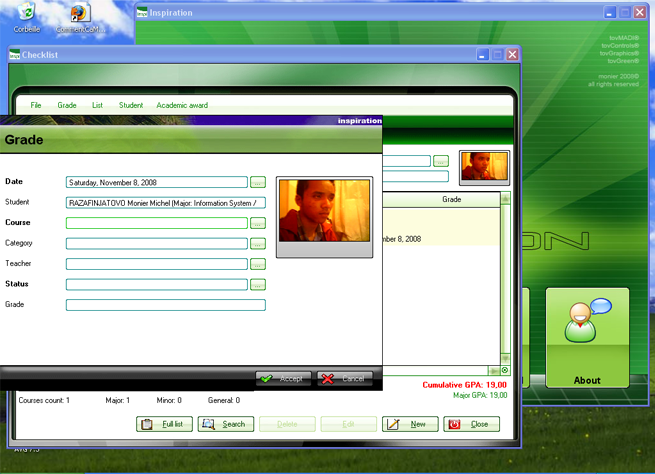655x474 pixels.
Task: Click the Close button with red icon
Action: [471, 424]
